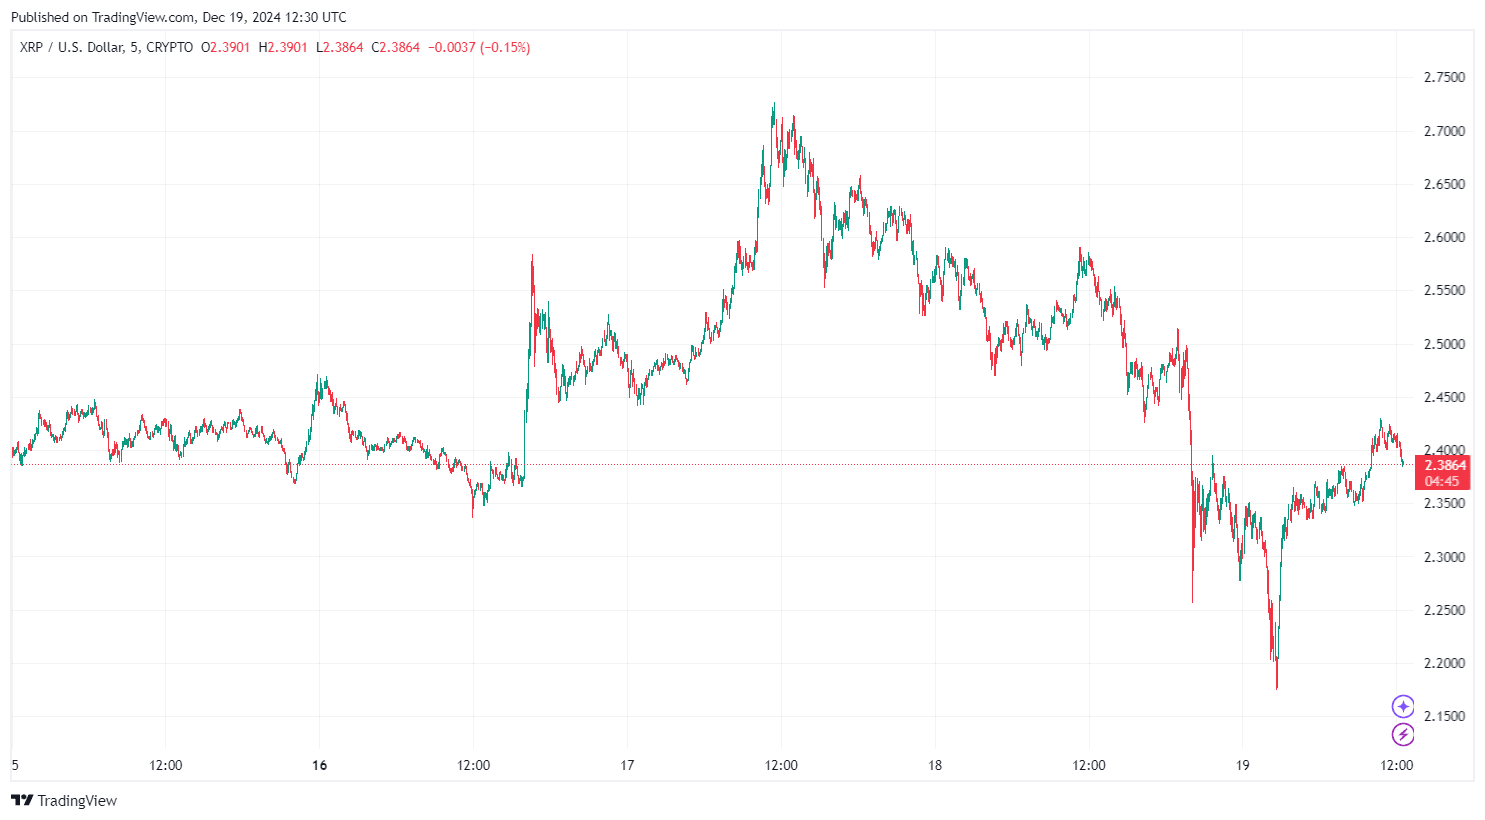Click the 2.2000 price axis label
This screenshot has height=820, width=1485.
pos(1444,663)
